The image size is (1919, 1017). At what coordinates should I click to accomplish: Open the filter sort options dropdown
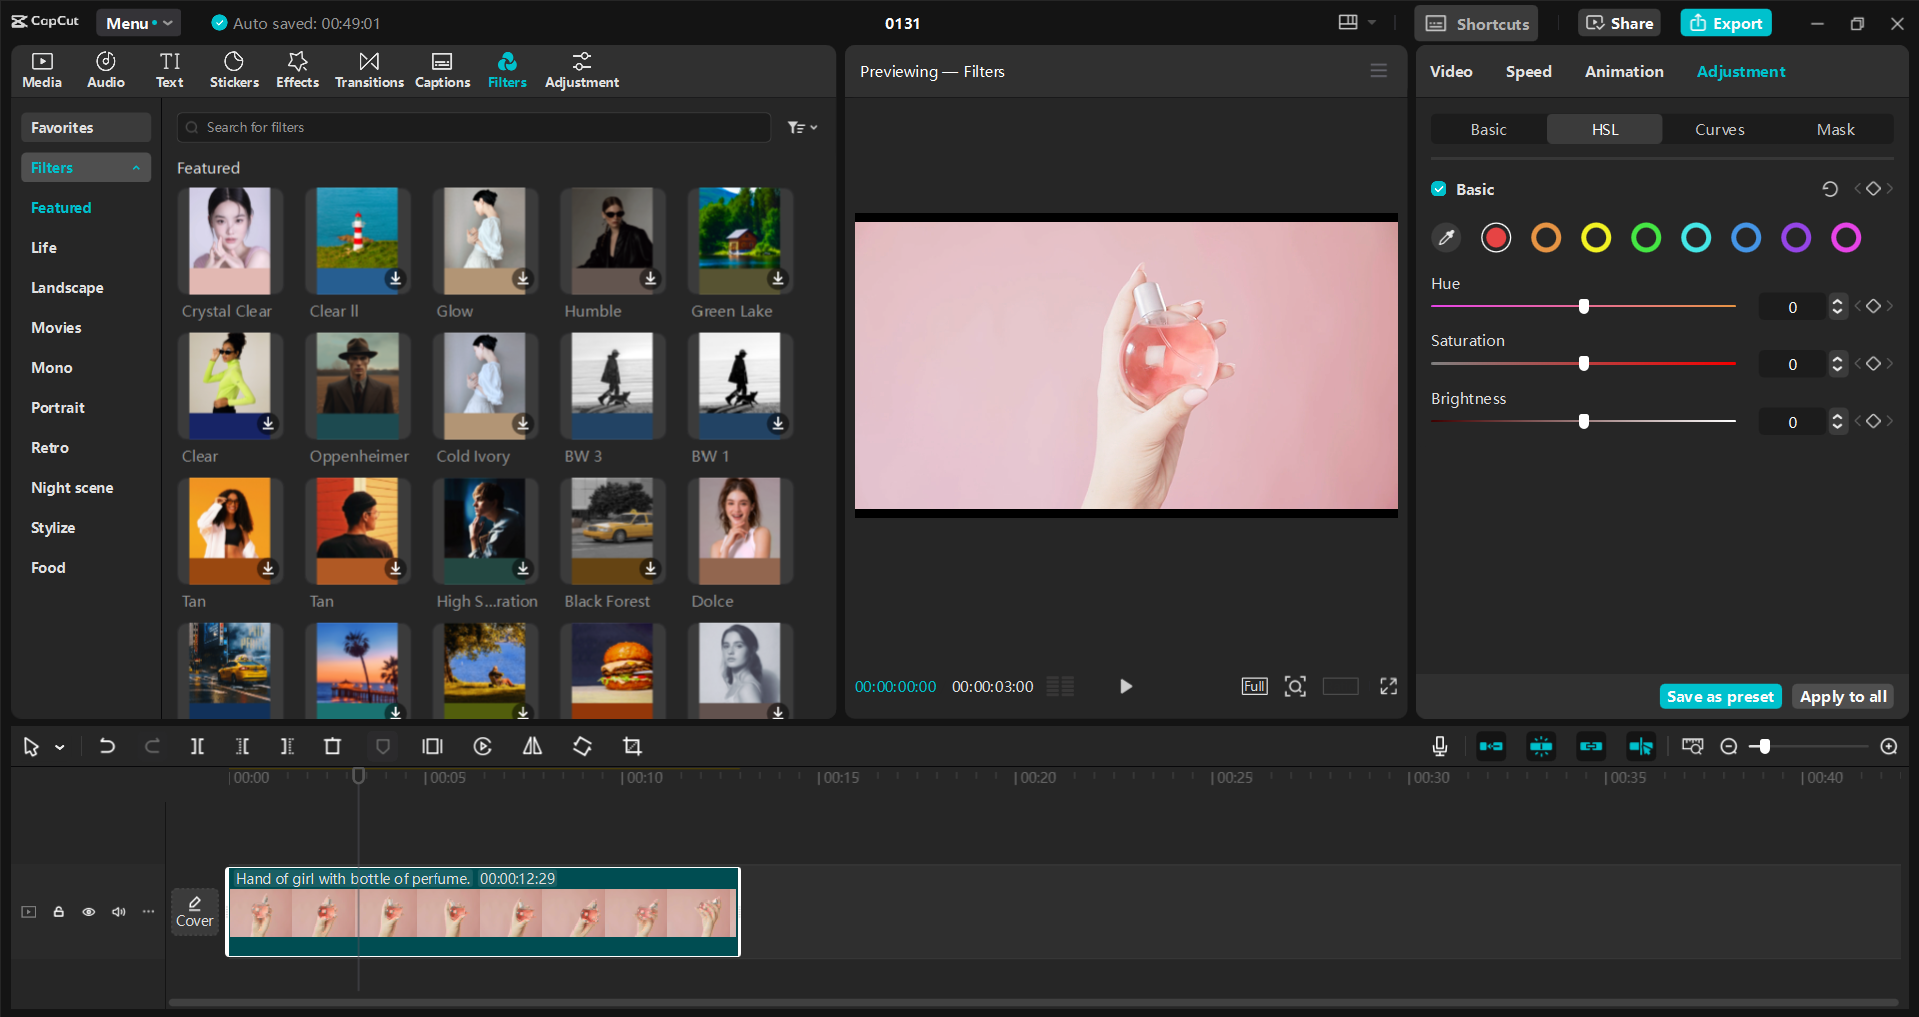click(802, 128)
